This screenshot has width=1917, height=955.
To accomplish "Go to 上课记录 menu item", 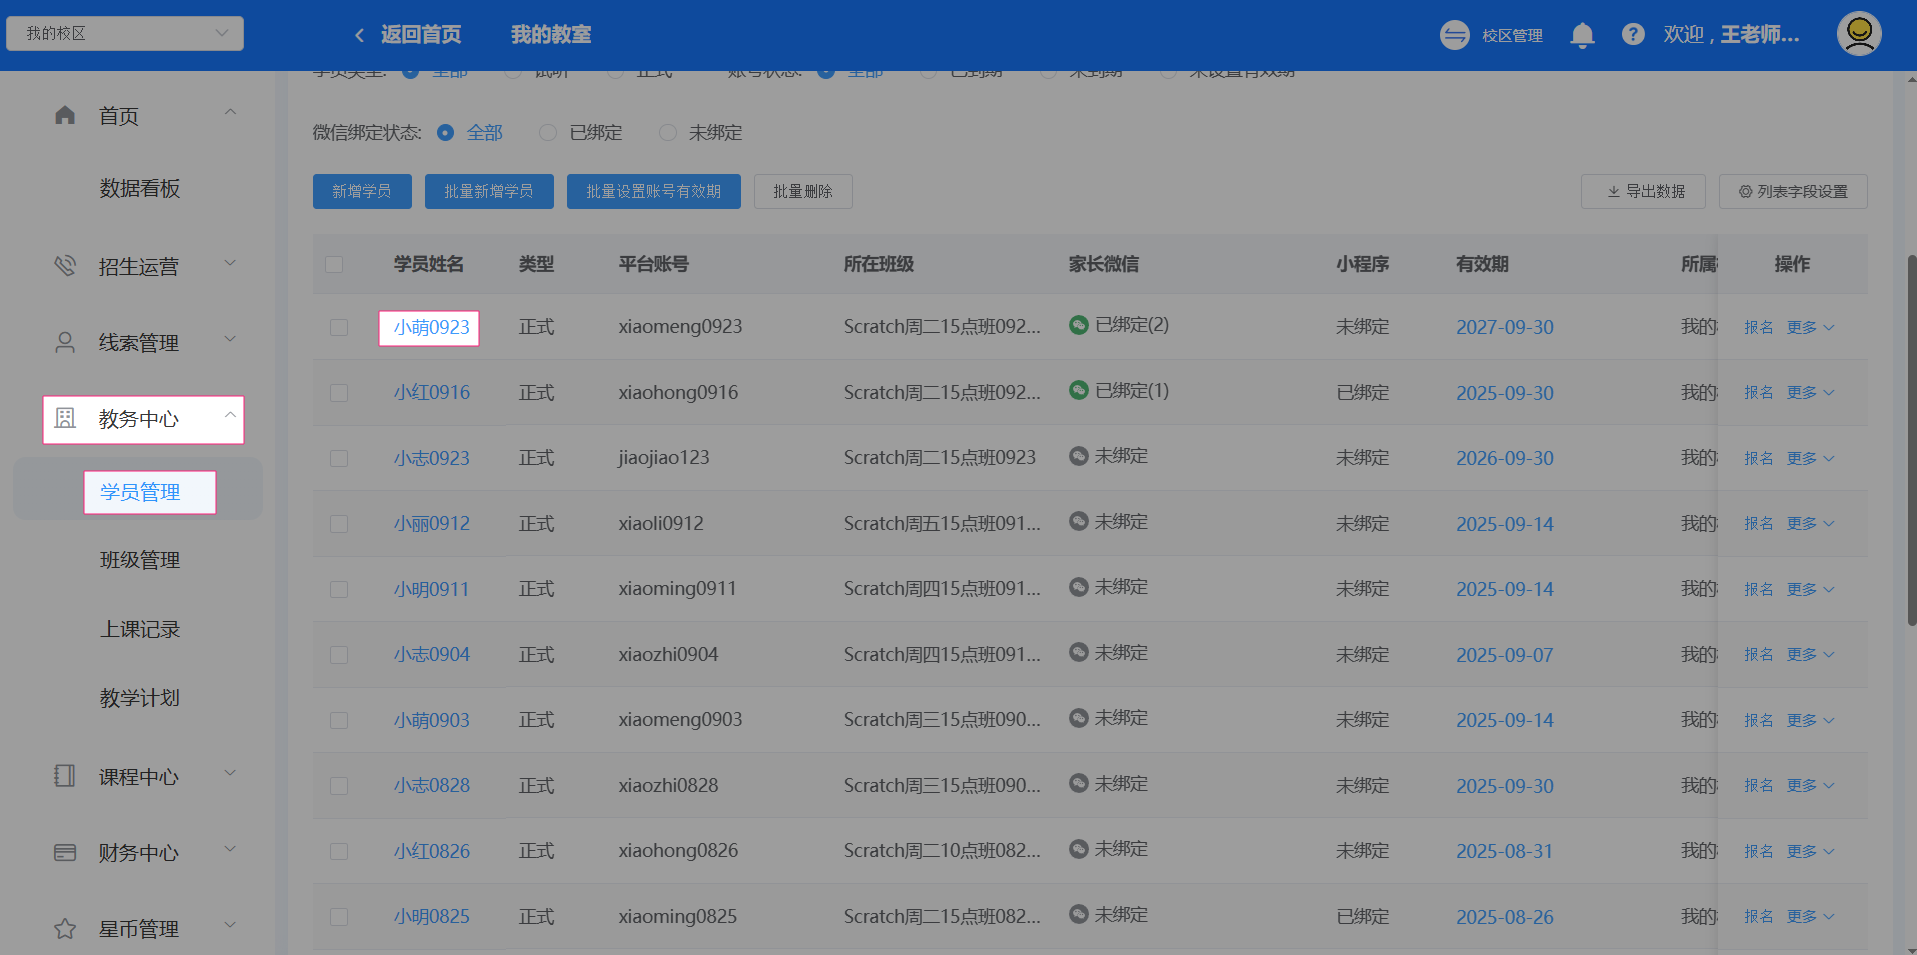I will coord(140,629).
